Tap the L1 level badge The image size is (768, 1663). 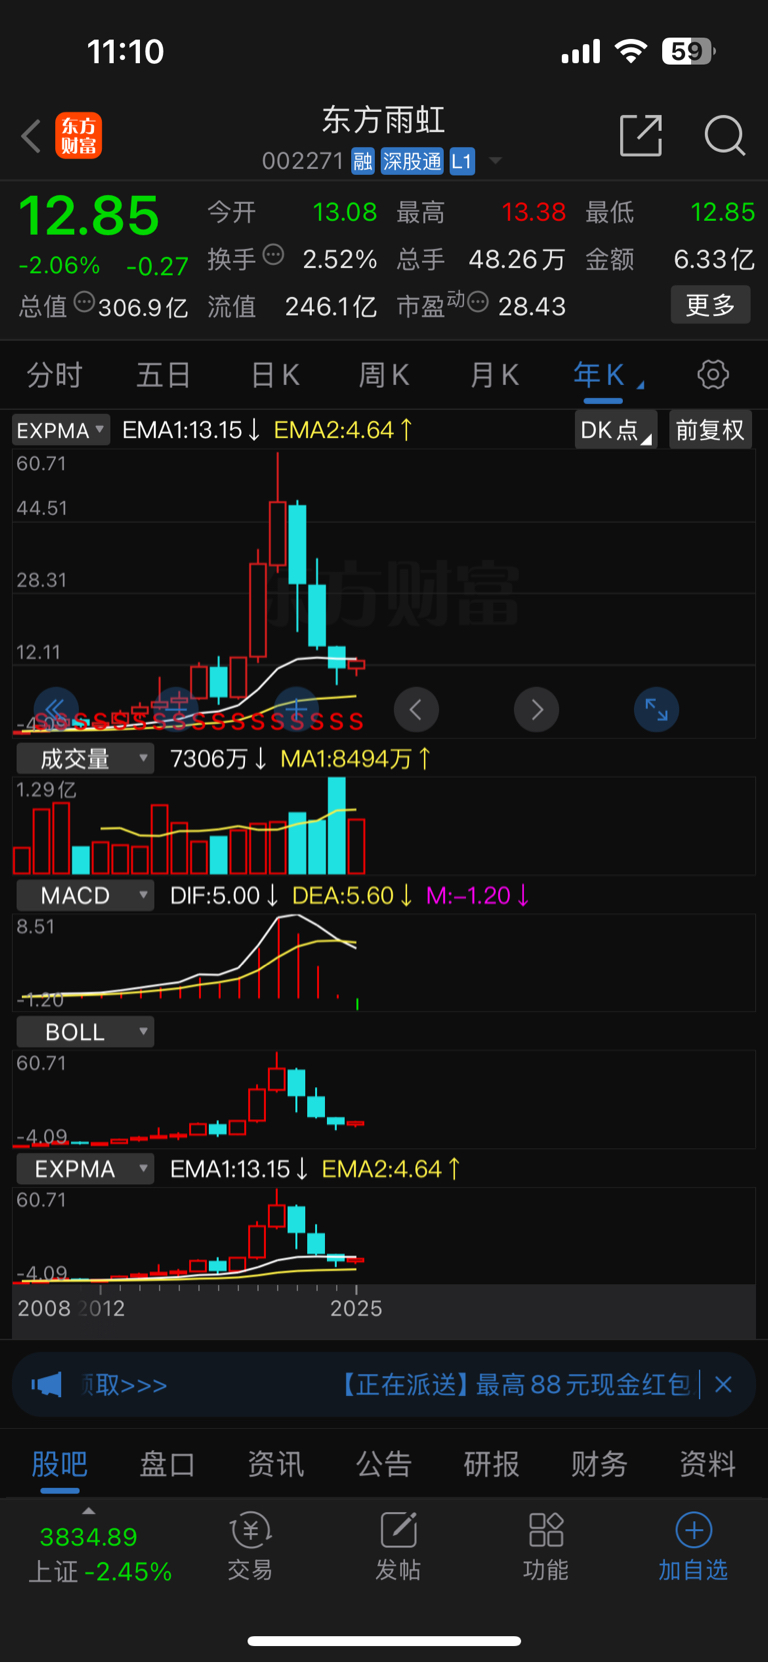462,161
